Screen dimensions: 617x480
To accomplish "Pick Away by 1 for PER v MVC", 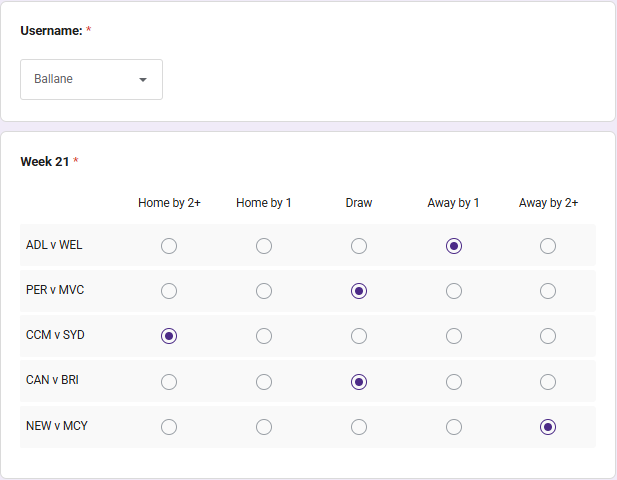I will click(454, 291).
